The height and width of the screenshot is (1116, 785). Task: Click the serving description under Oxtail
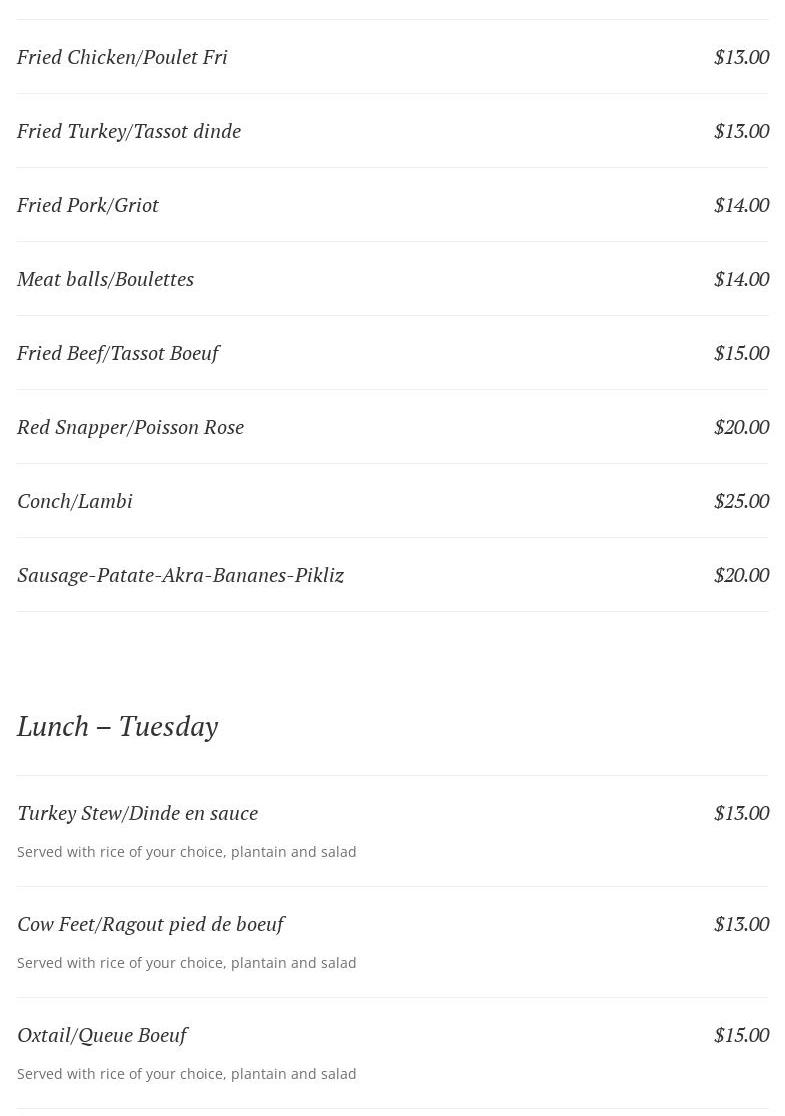[x=186, y=1074]
